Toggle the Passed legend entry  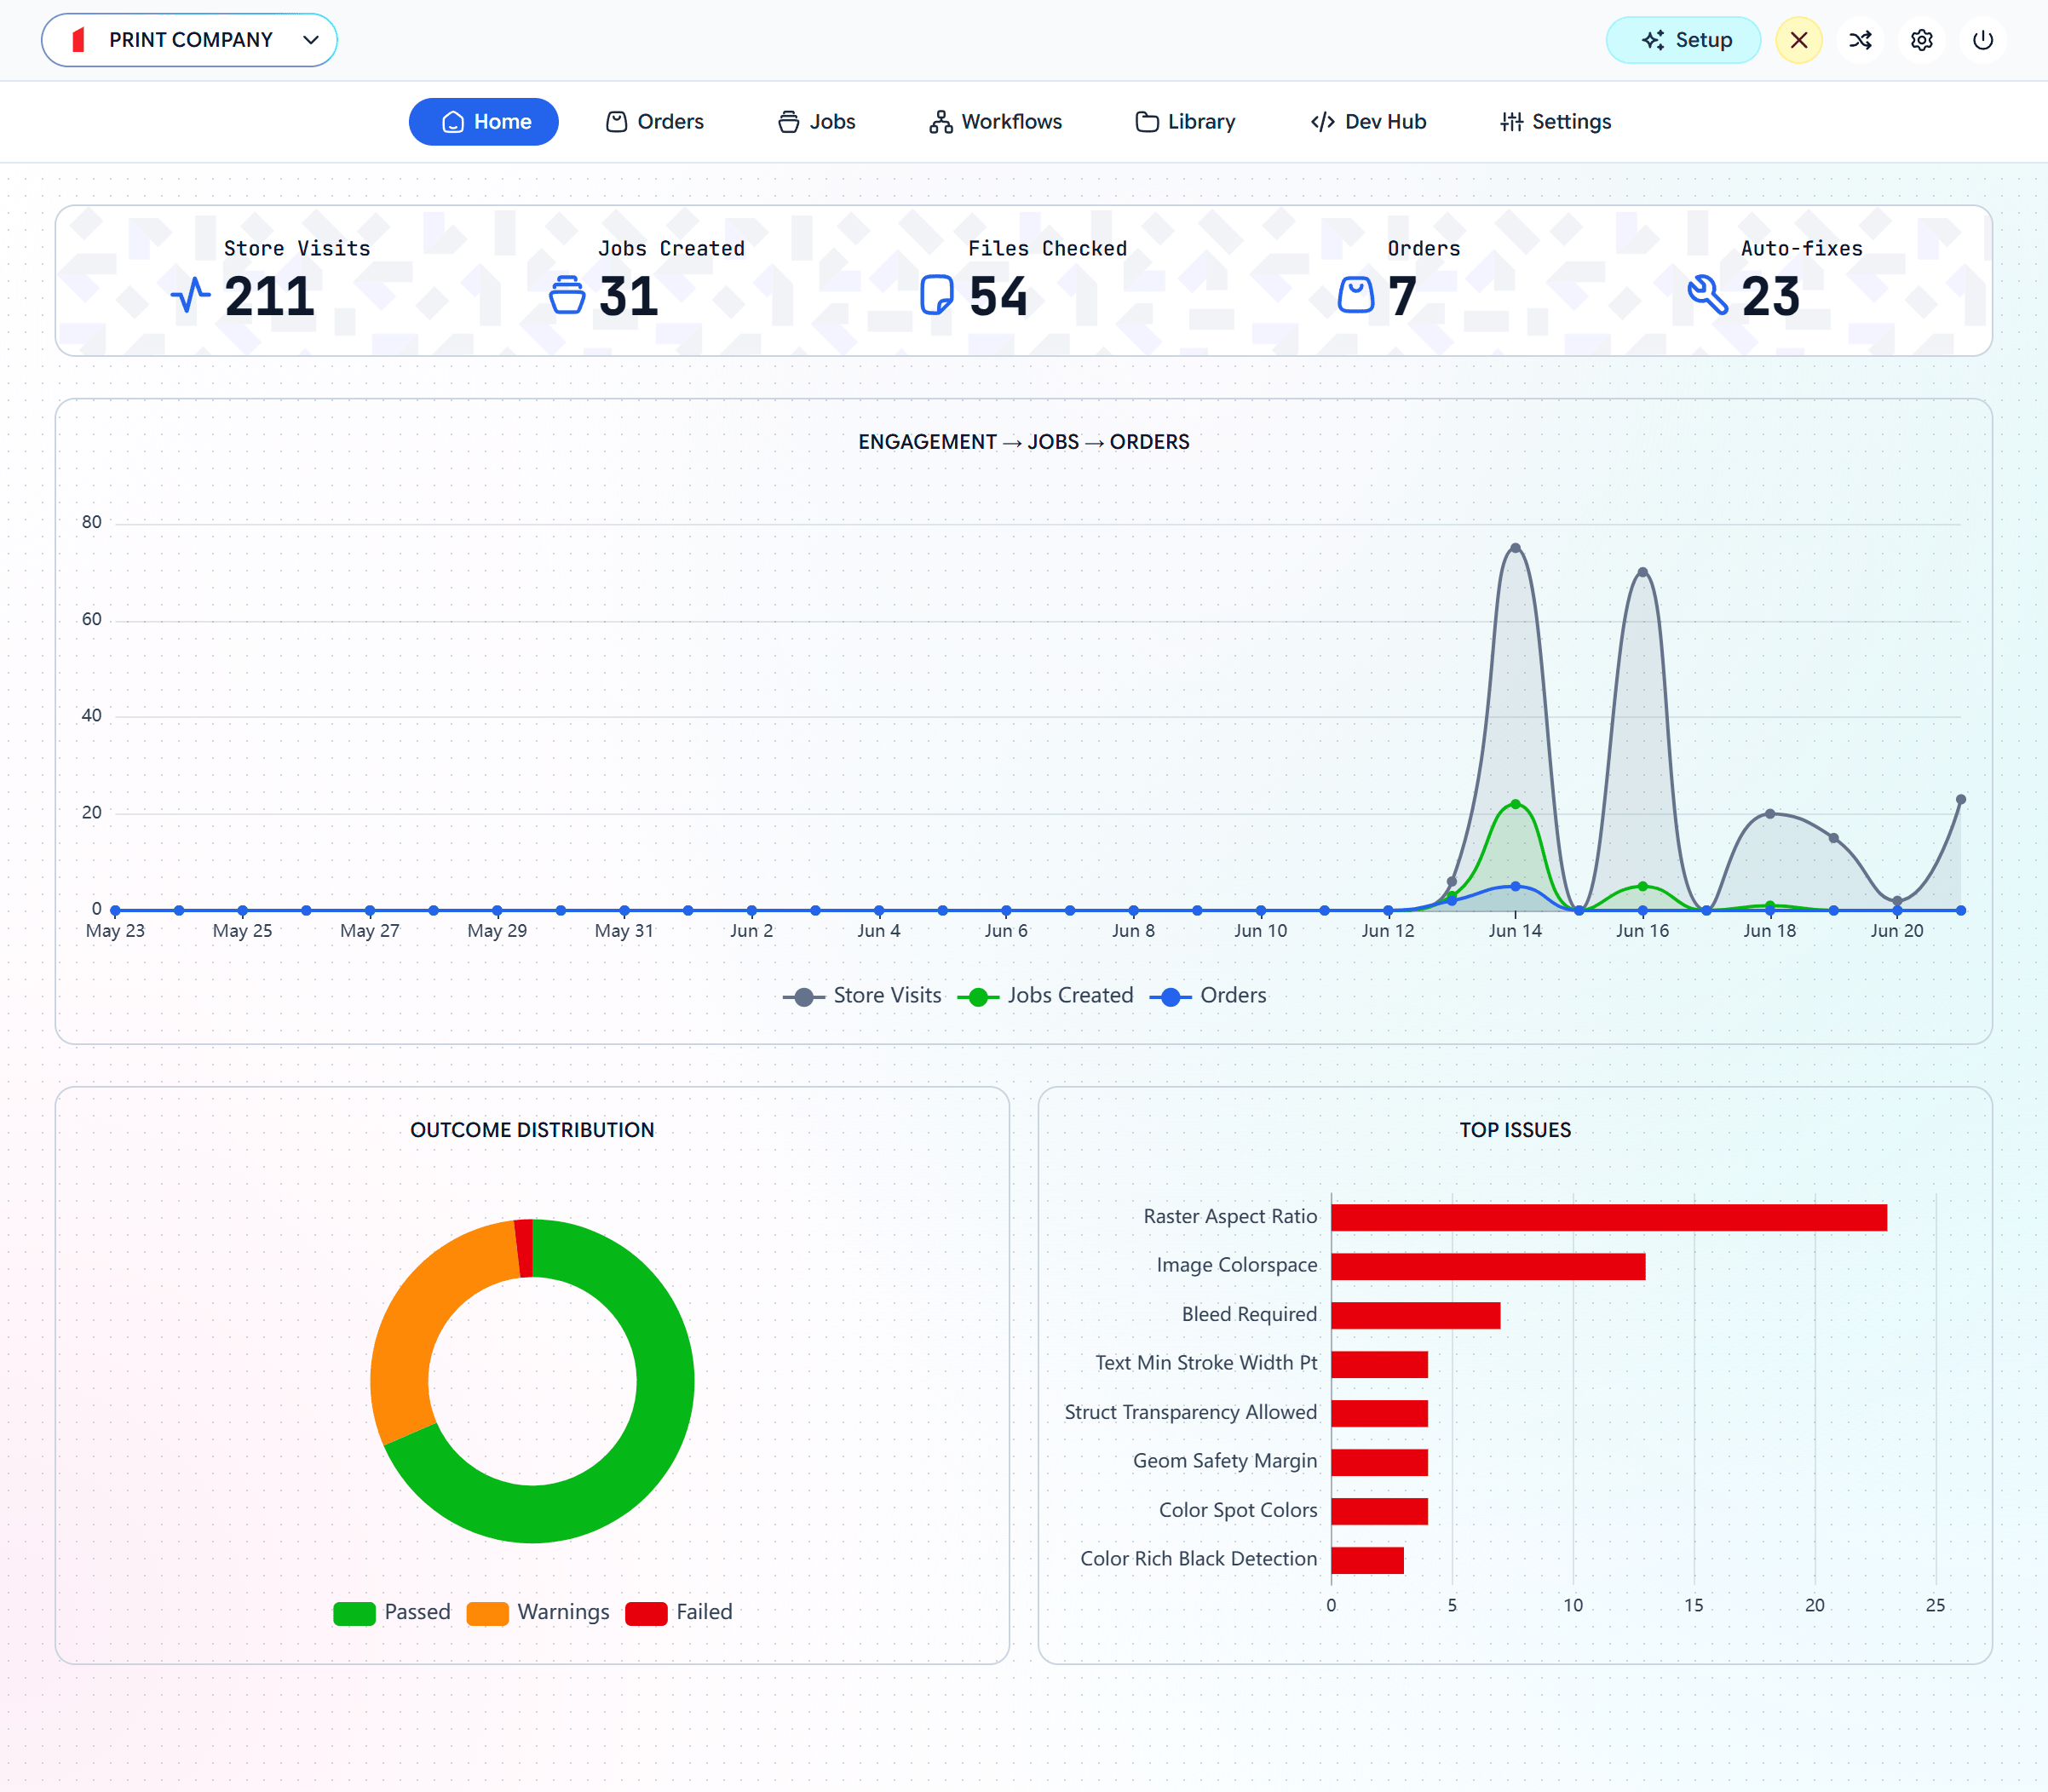pos(392,1613)
